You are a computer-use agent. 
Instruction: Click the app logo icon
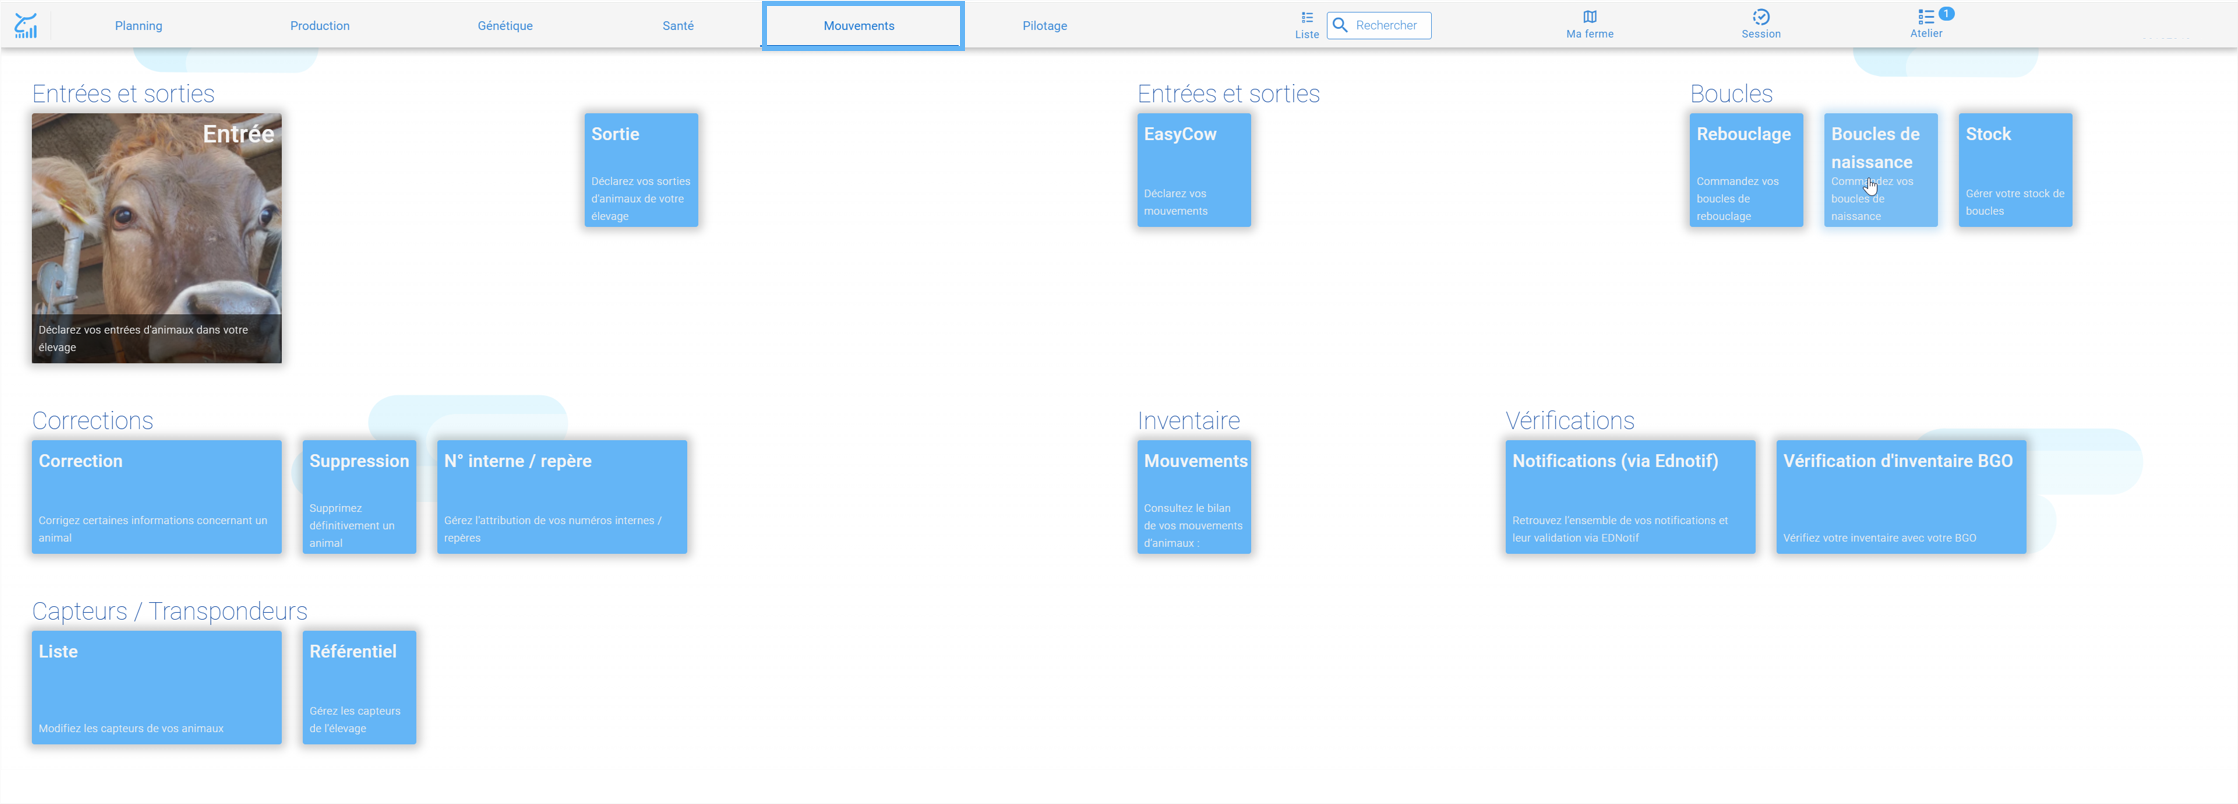coord(26,25)
